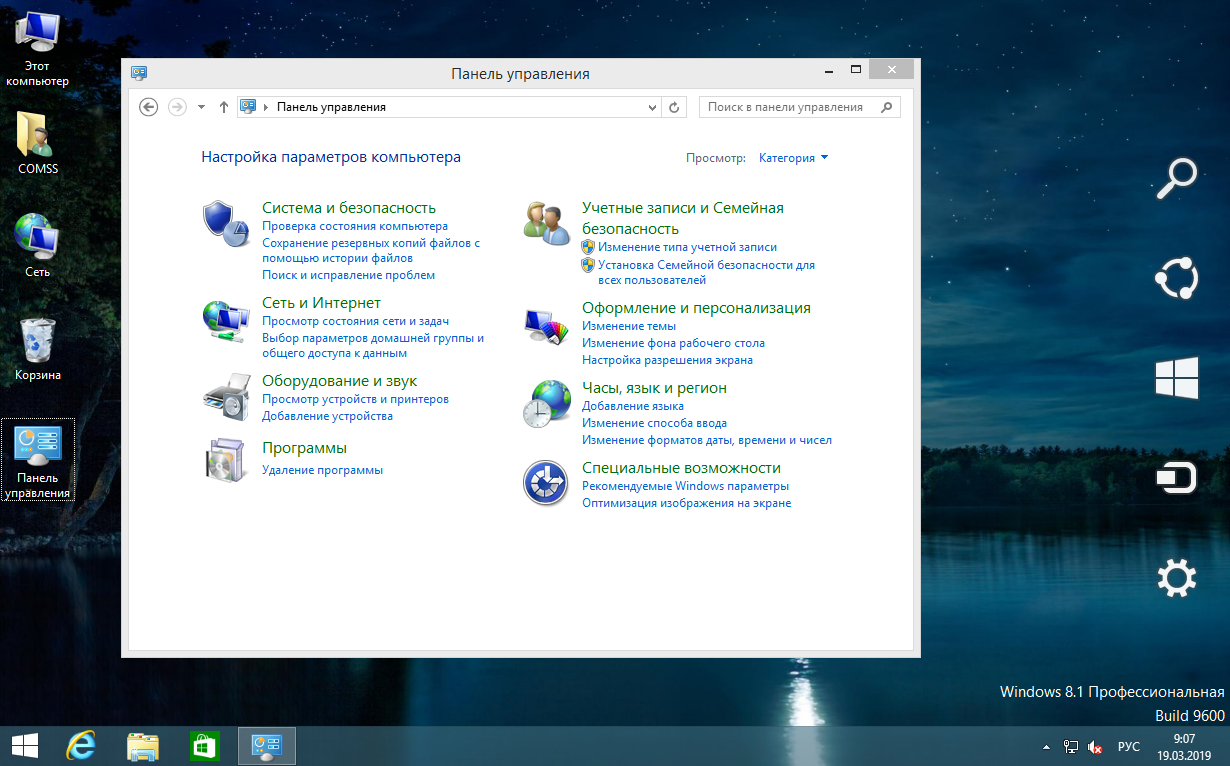Click the Share charm icon

click(x=1176, y=279)
